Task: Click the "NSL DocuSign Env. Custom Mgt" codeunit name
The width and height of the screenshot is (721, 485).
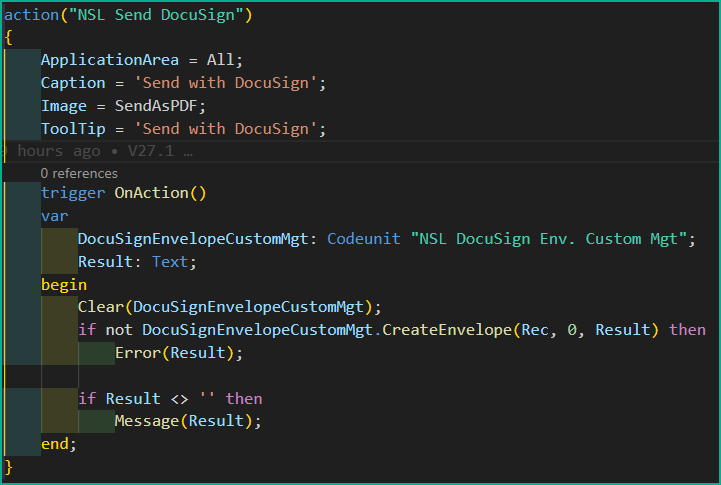Action: [549, 239]
